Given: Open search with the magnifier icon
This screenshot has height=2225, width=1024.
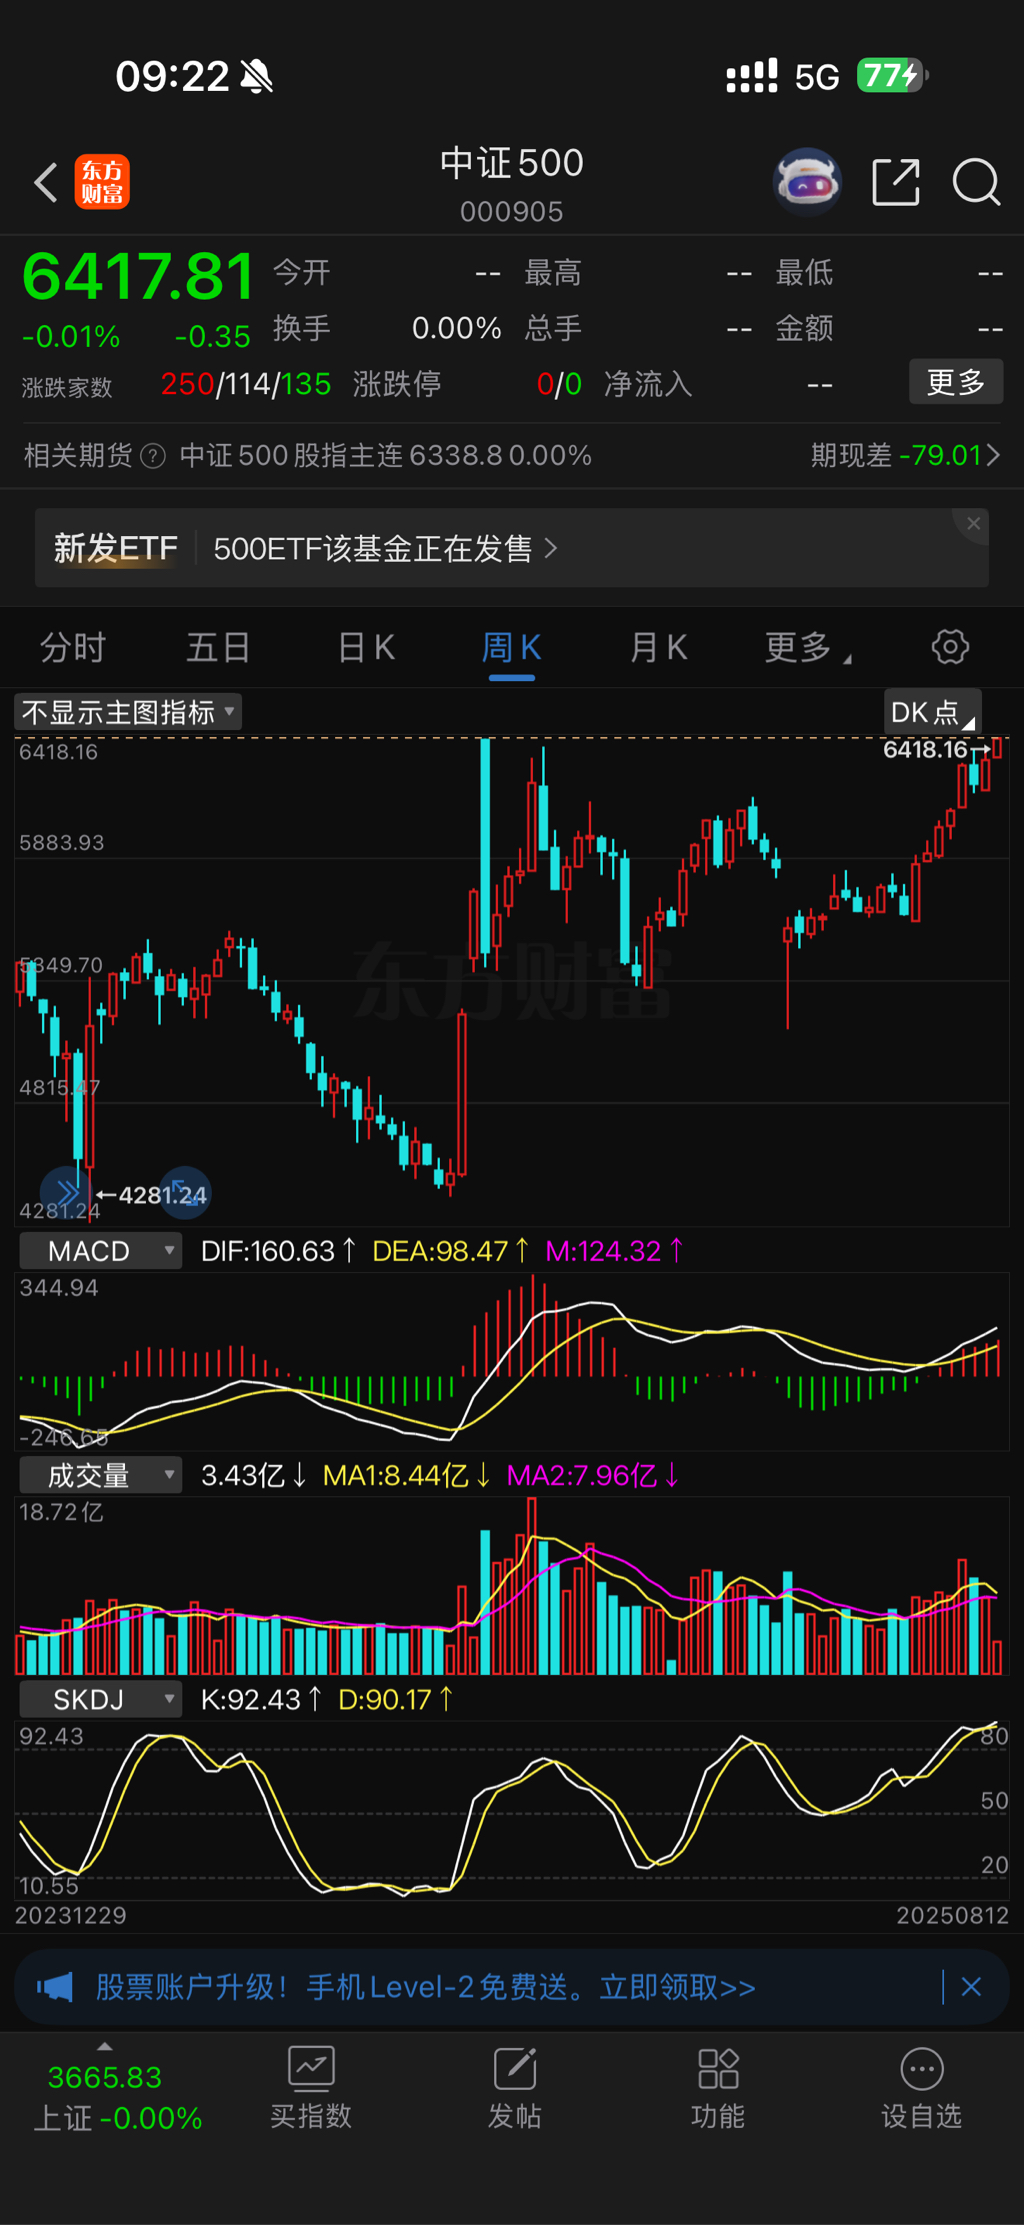Looking at the screenshot, I should click(976, 183).
